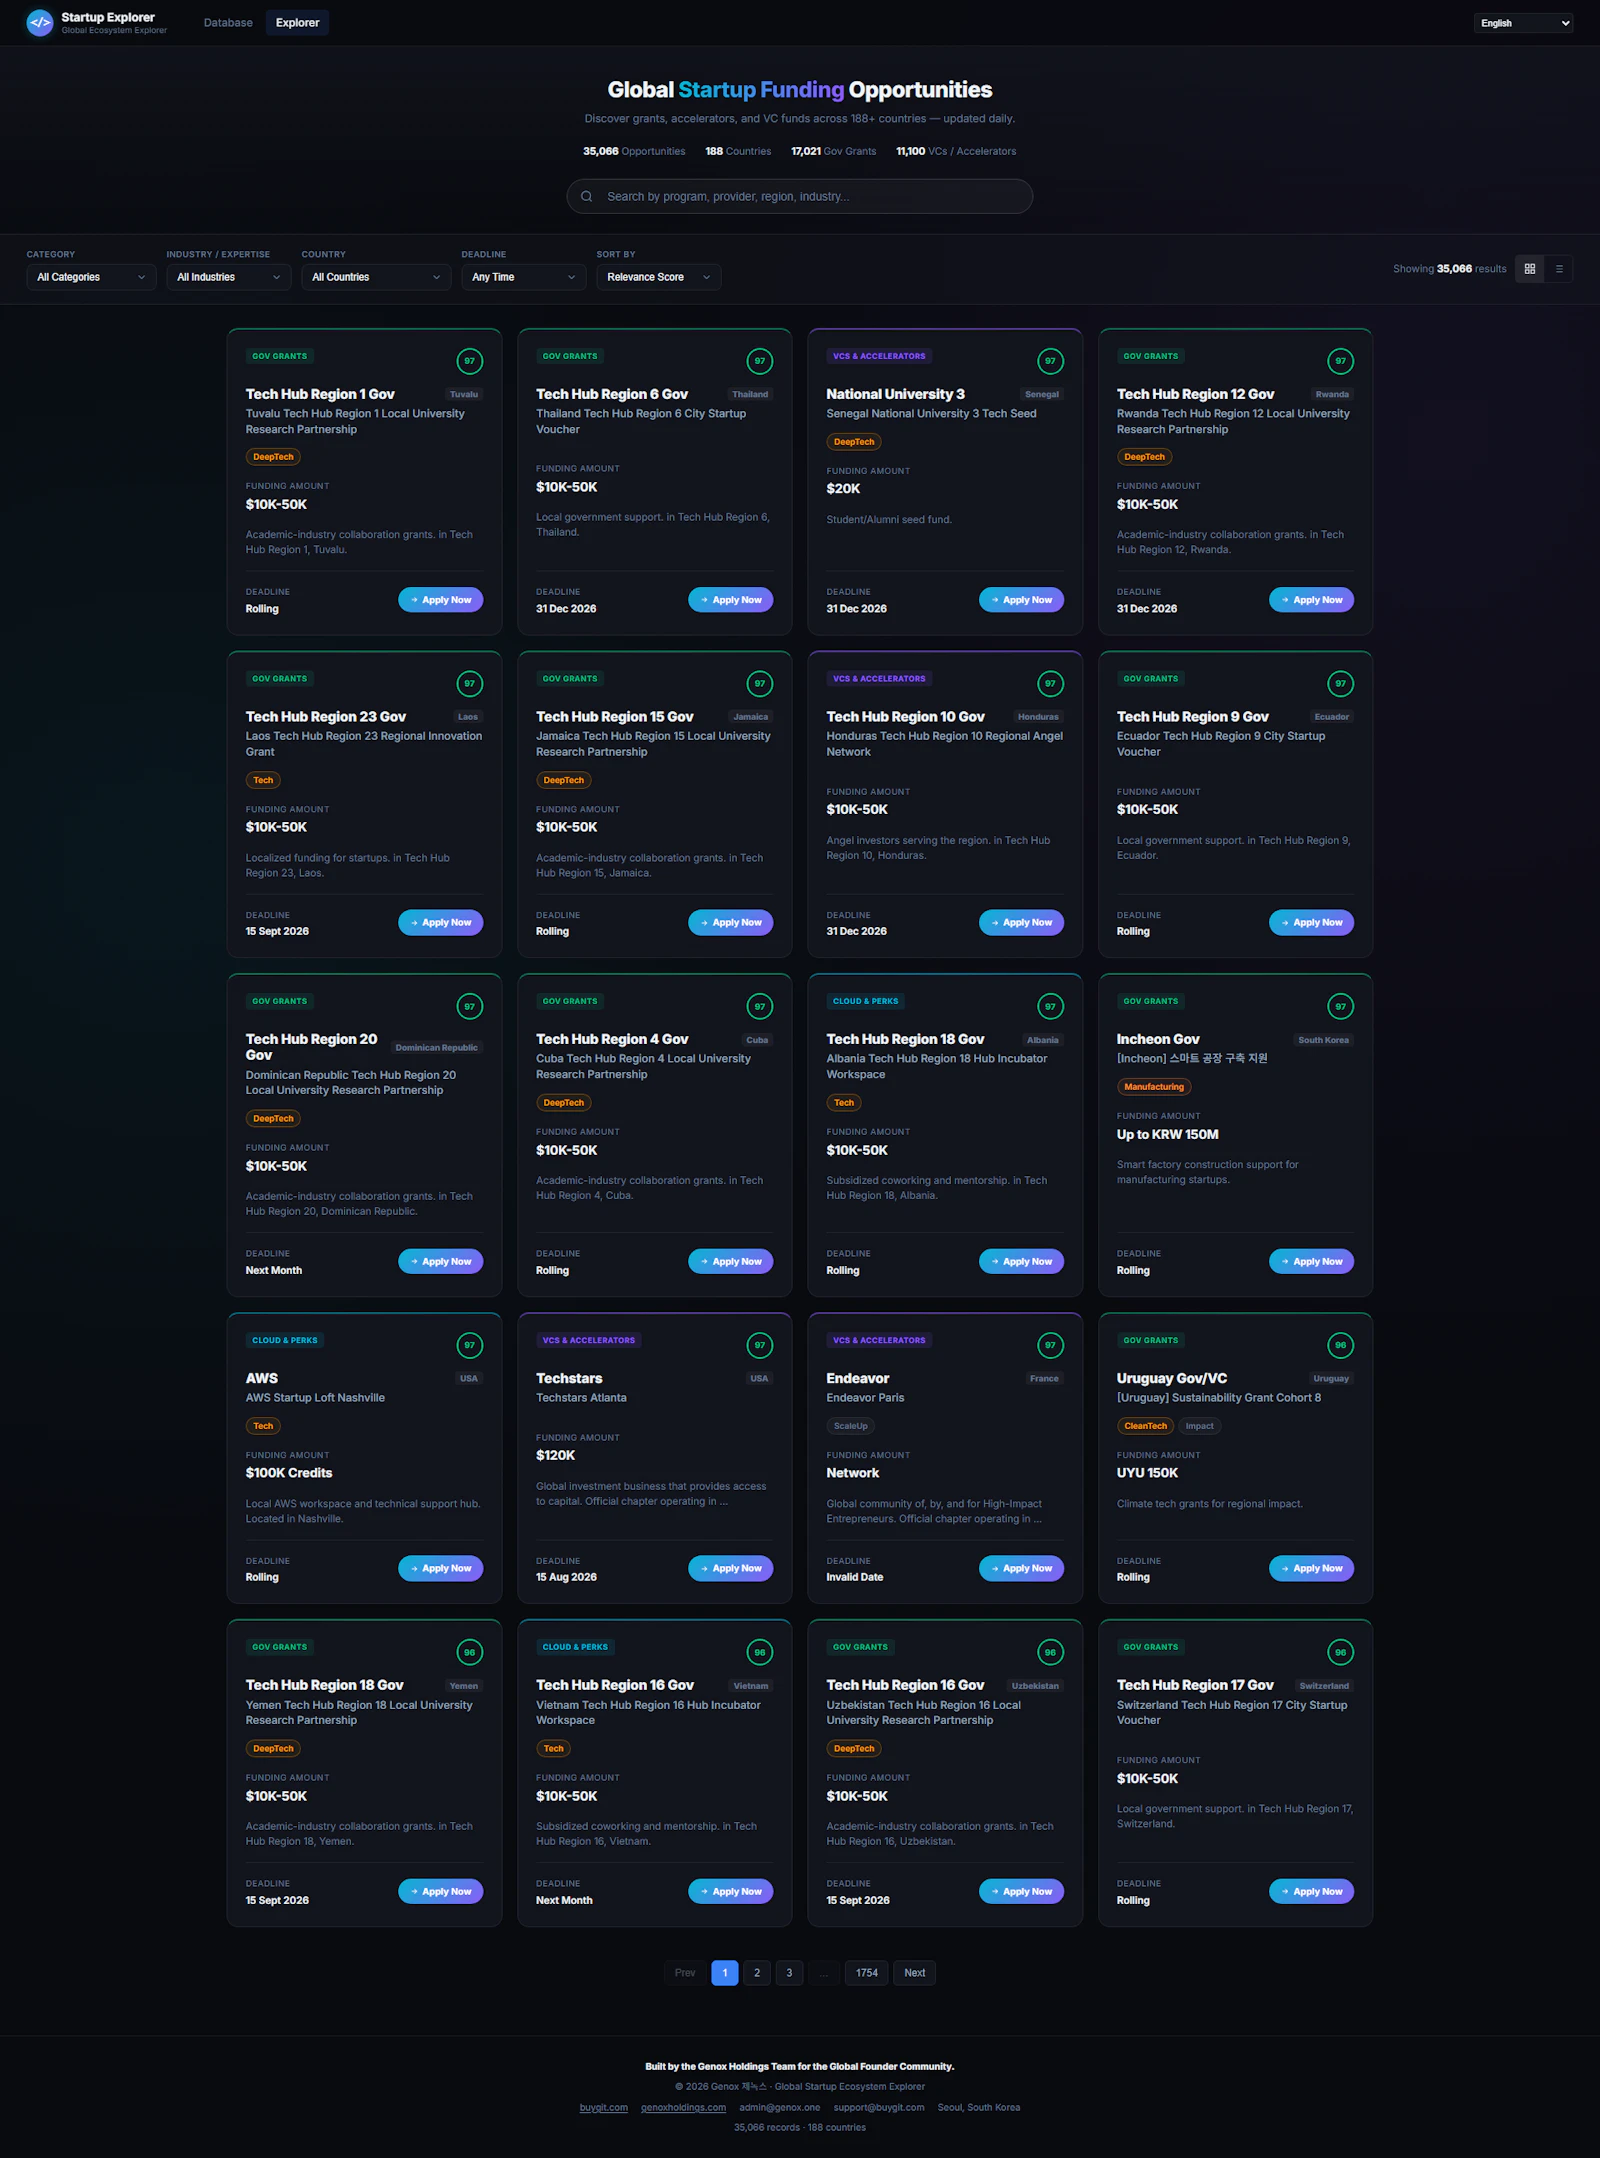The height and width of the screenshot is (2158, 1600).
Task: Open the buygit.com footer link
Action: [604, 2107]
